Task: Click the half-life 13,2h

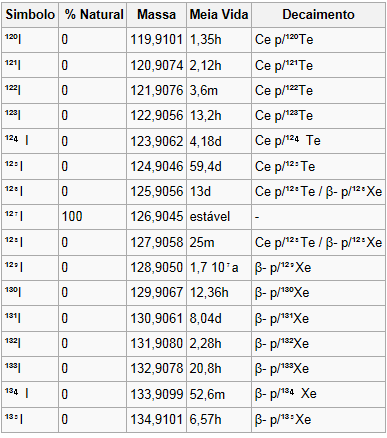Action: pyautogui.click(x=206, y=116)
